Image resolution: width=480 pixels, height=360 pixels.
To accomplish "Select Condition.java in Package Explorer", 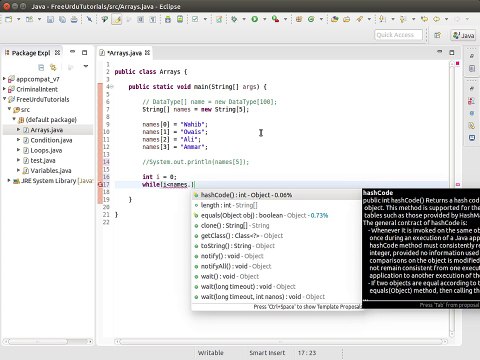I will (x=48, y=140).
